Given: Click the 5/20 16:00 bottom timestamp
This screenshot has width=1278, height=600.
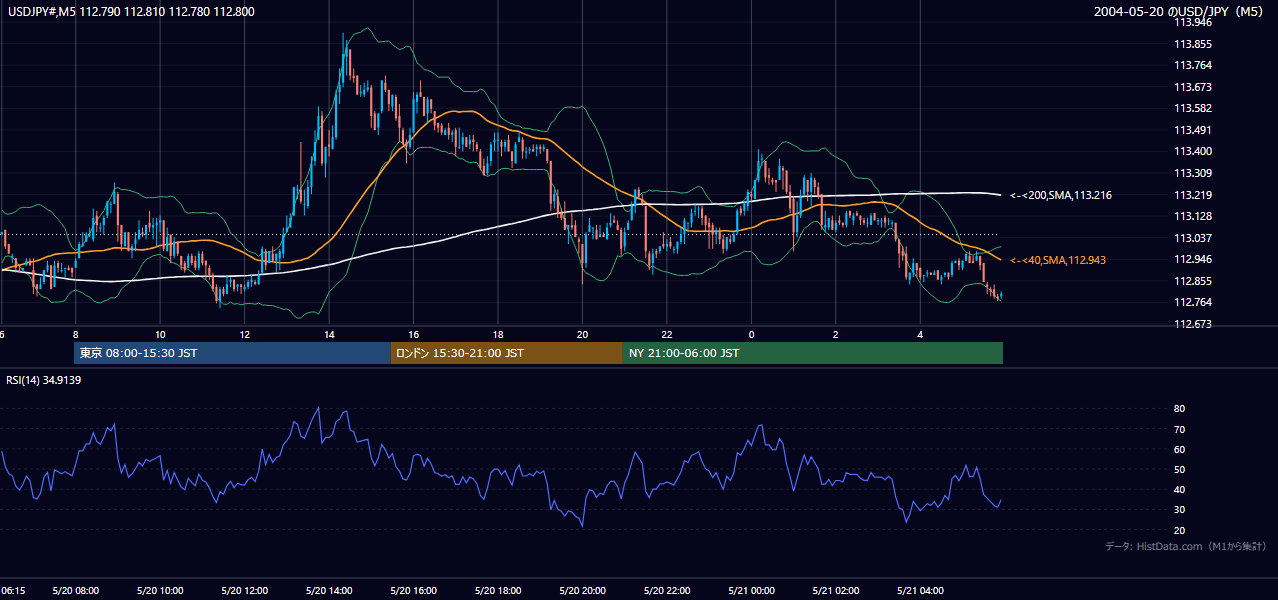Looking at the screenshot, I should (413, 591).
